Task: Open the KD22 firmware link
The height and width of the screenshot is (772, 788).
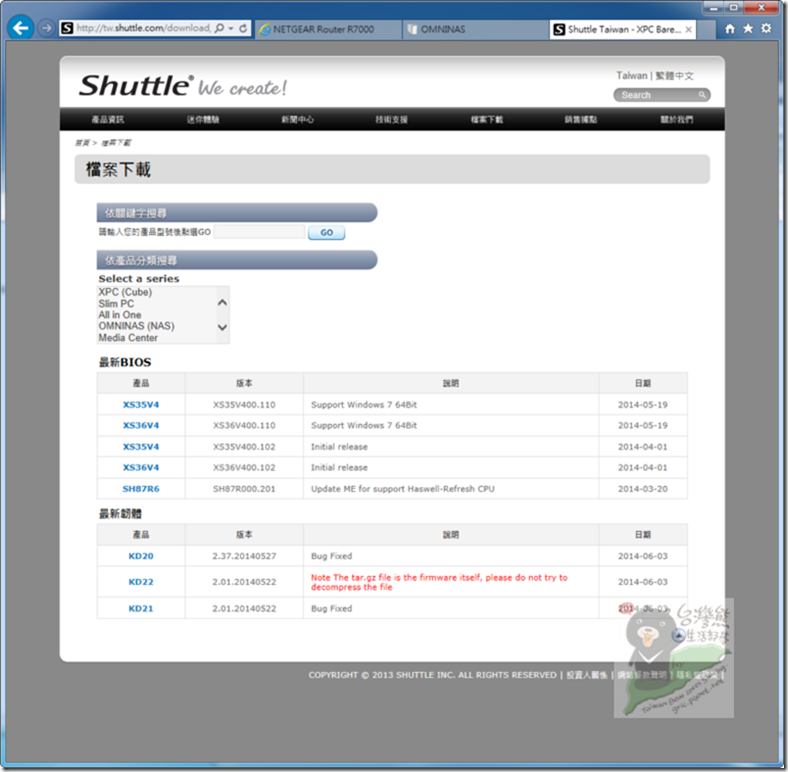Action: point(141,582)
